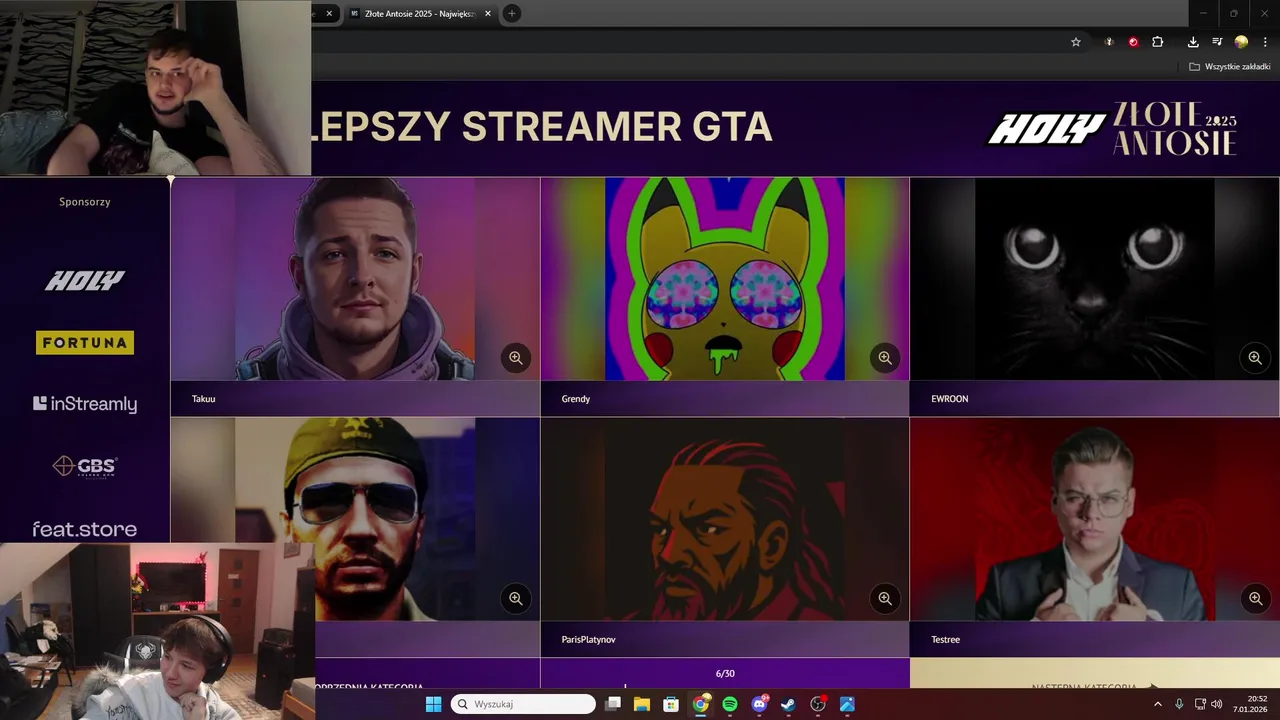Open the Photos app on the taskbar
1280x720 pixels.
pyautogui.click(x=847, y=704)
